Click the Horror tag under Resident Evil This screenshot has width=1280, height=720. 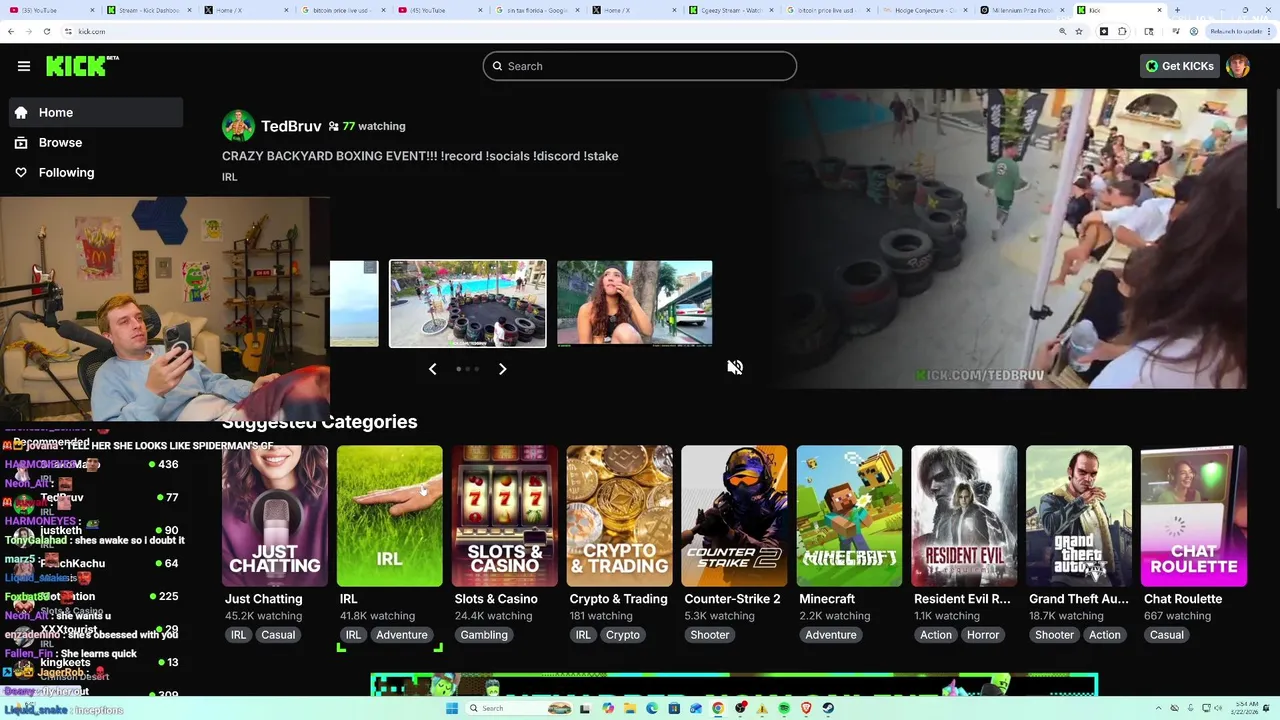[x=983, y=635]
